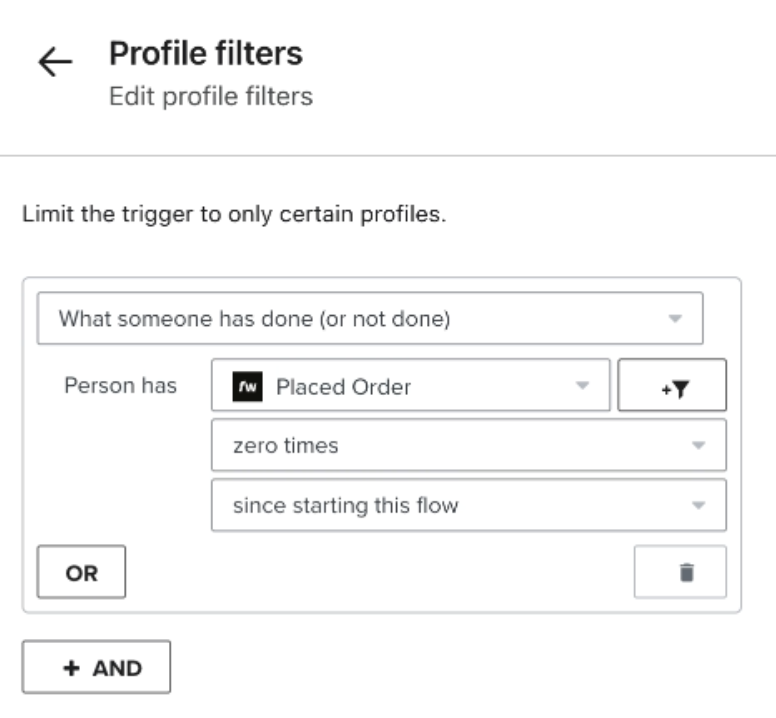
Task: Click the Placed Order metric logo icon
Action: tap(247, 387)
